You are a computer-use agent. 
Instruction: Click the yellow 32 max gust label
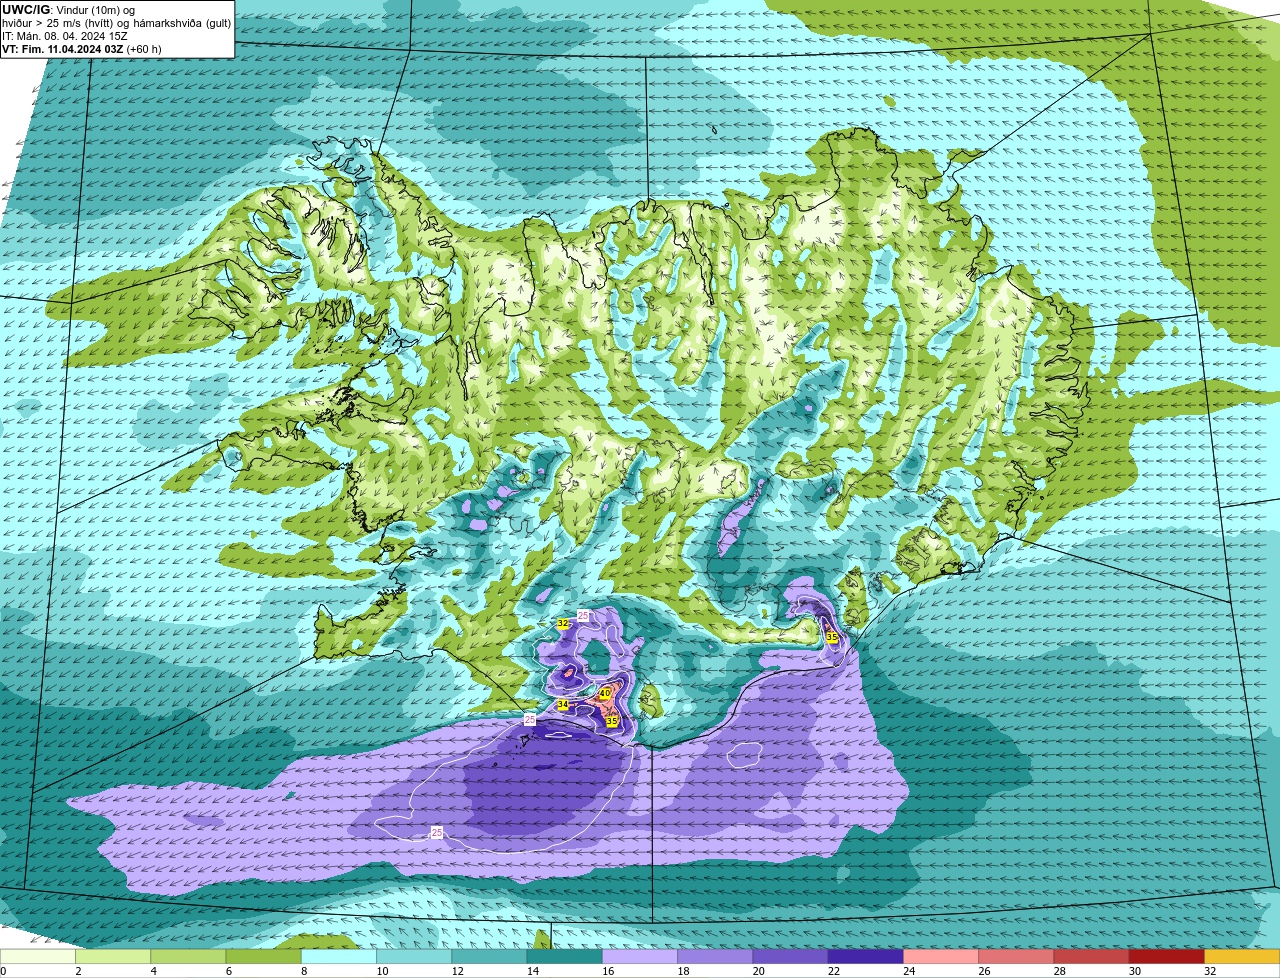pyautogui.click(x=563, y=623)
